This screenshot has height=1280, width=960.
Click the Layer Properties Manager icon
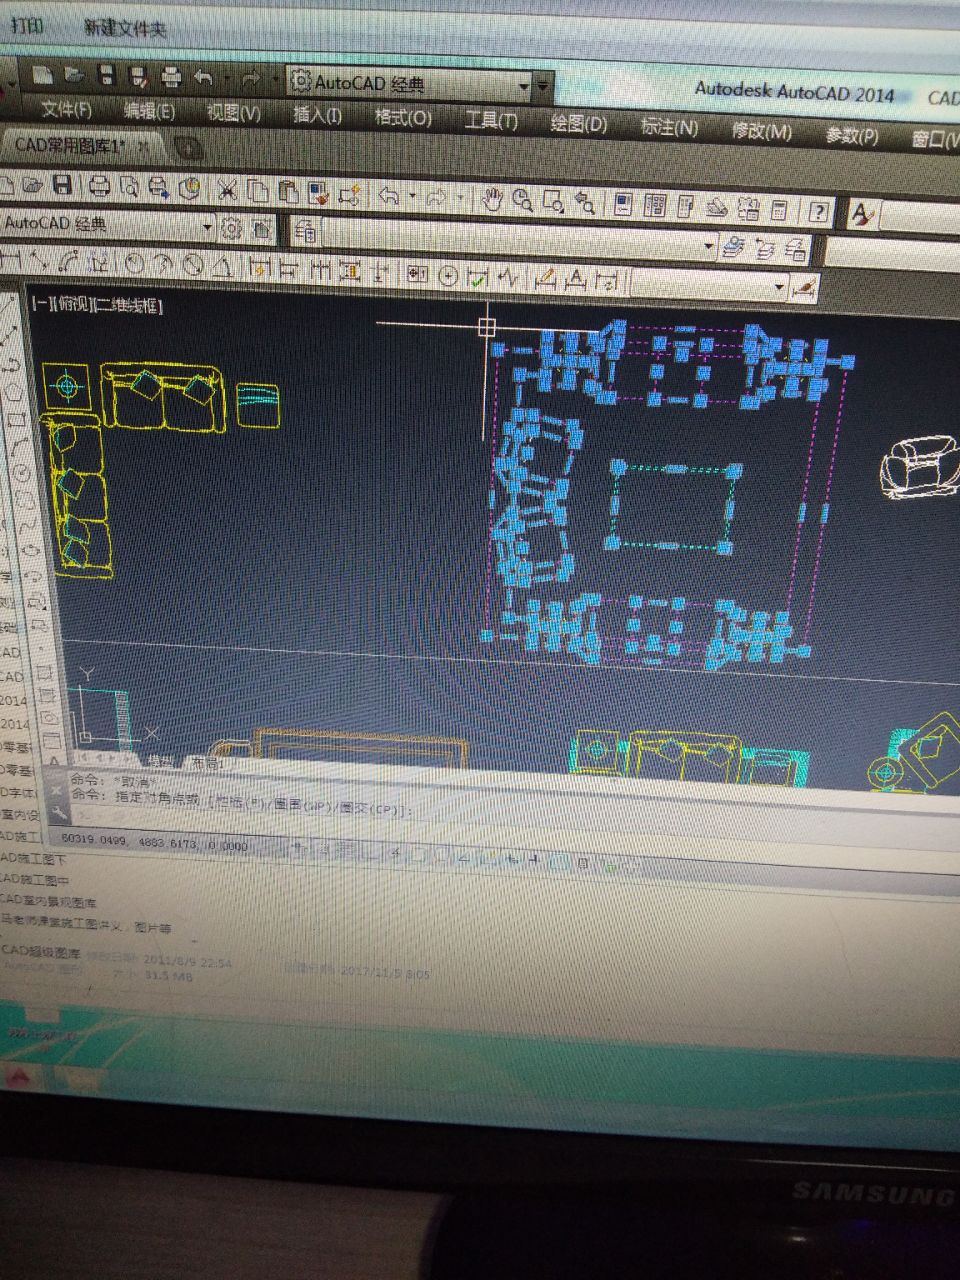(305, 233)
